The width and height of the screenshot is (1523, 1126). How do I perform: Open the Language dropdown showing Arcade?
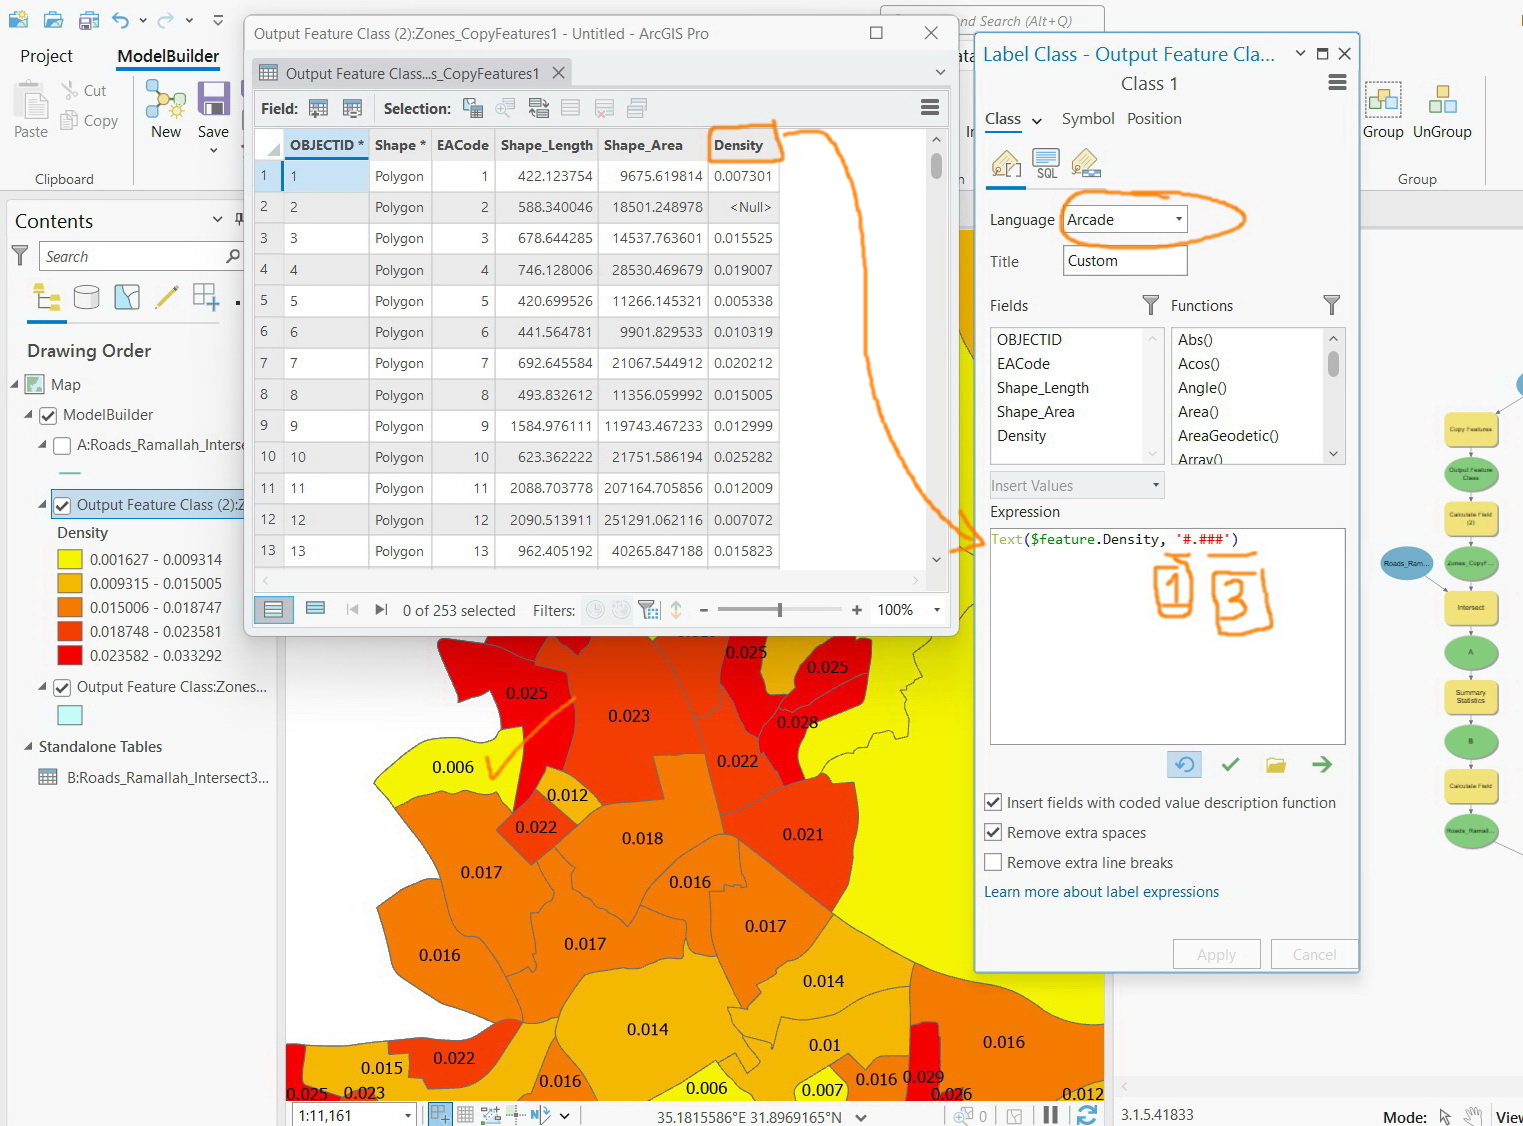(1125, 220)
